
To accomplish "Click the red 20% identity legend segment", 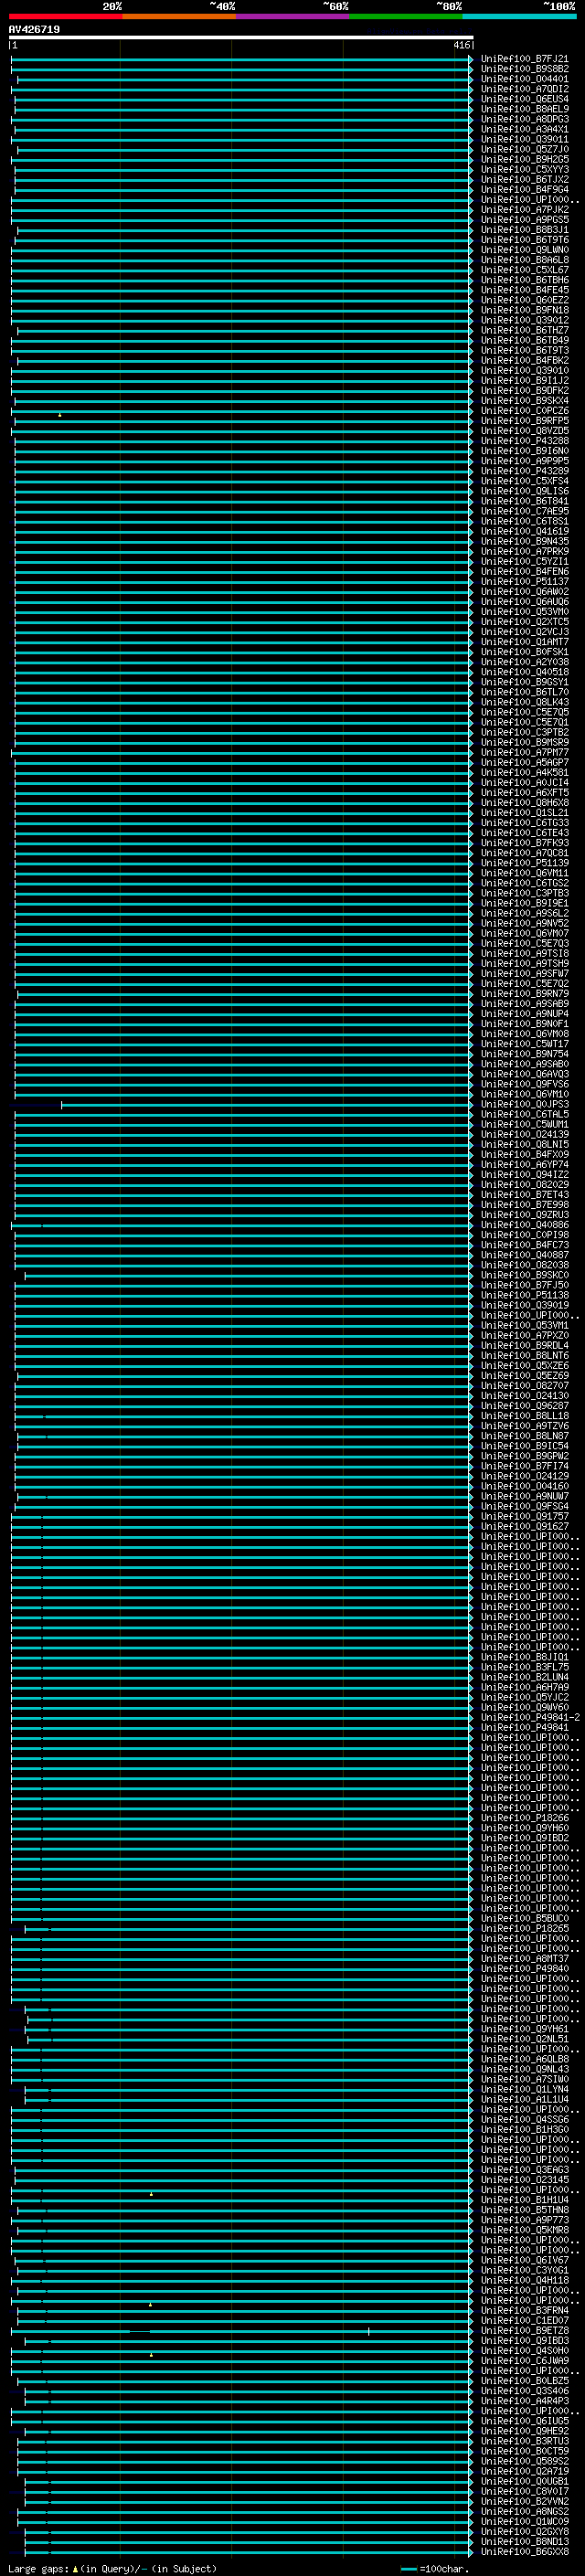I will [x=65, y=16].
